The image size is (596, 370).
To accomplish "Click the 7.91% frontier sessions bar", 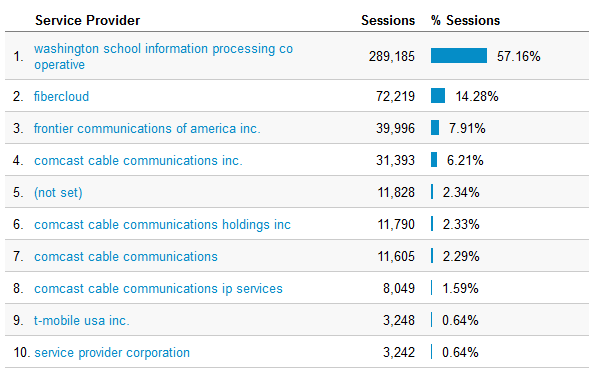I will 435,127.
